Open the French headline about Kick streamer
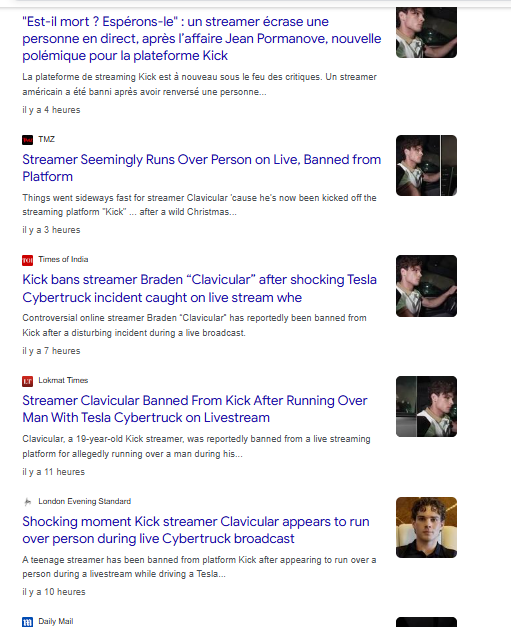This screenshot has height=627, width=511. coord(202,38)
